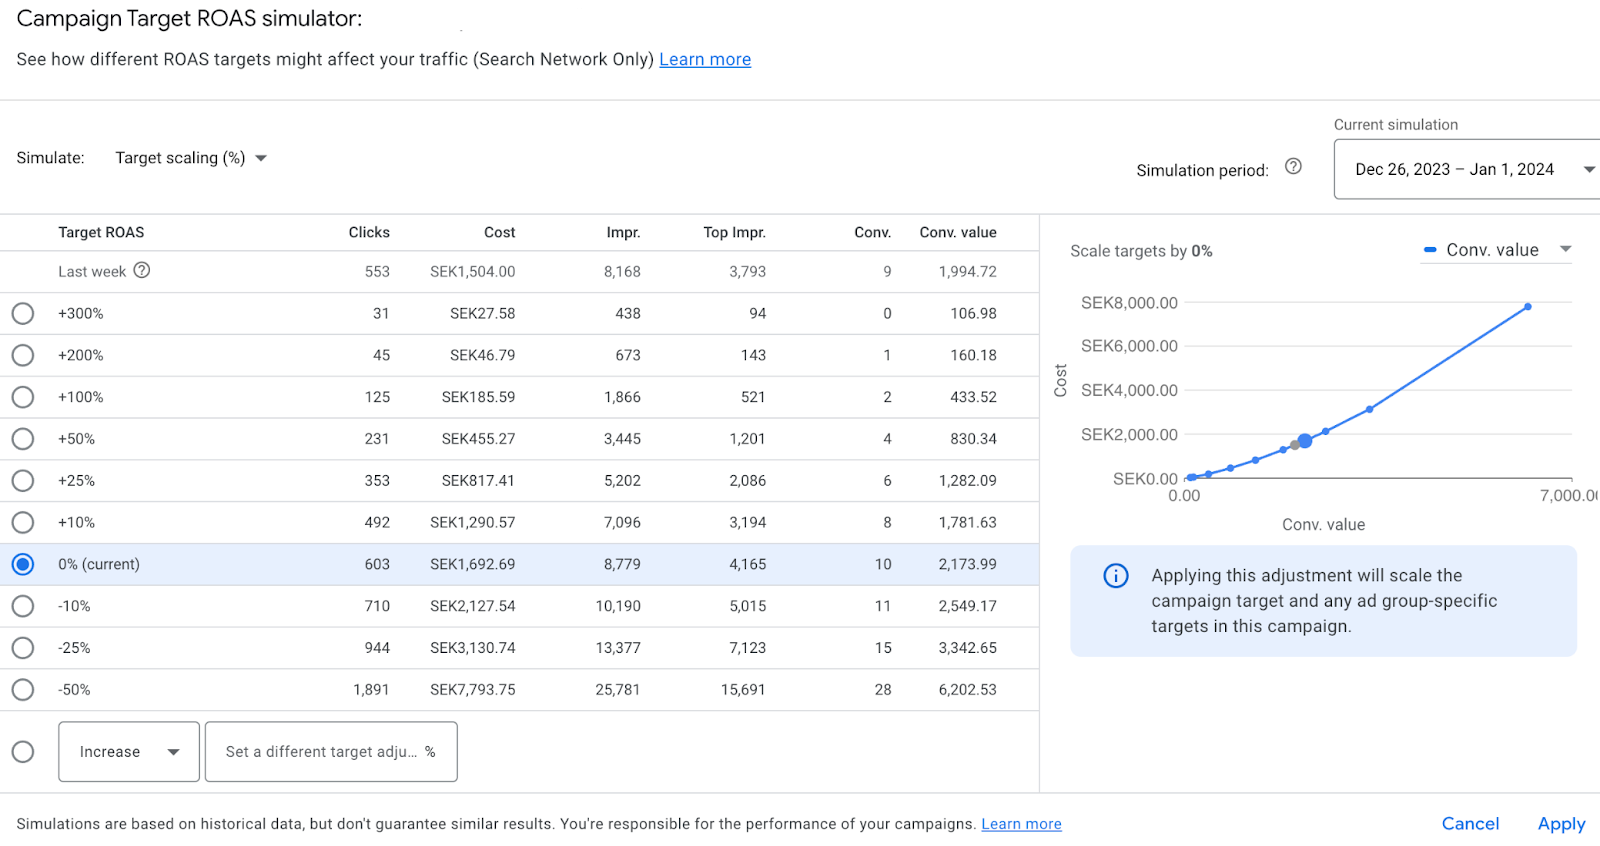Click the Impr. column header

pyautogui.click(x=623, y=232)
